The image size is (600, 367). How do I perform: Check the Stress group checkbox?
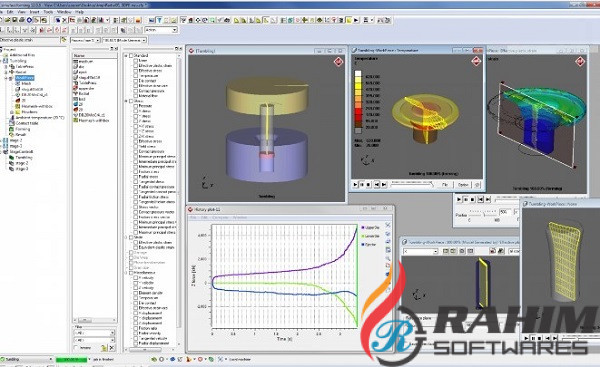131,101
